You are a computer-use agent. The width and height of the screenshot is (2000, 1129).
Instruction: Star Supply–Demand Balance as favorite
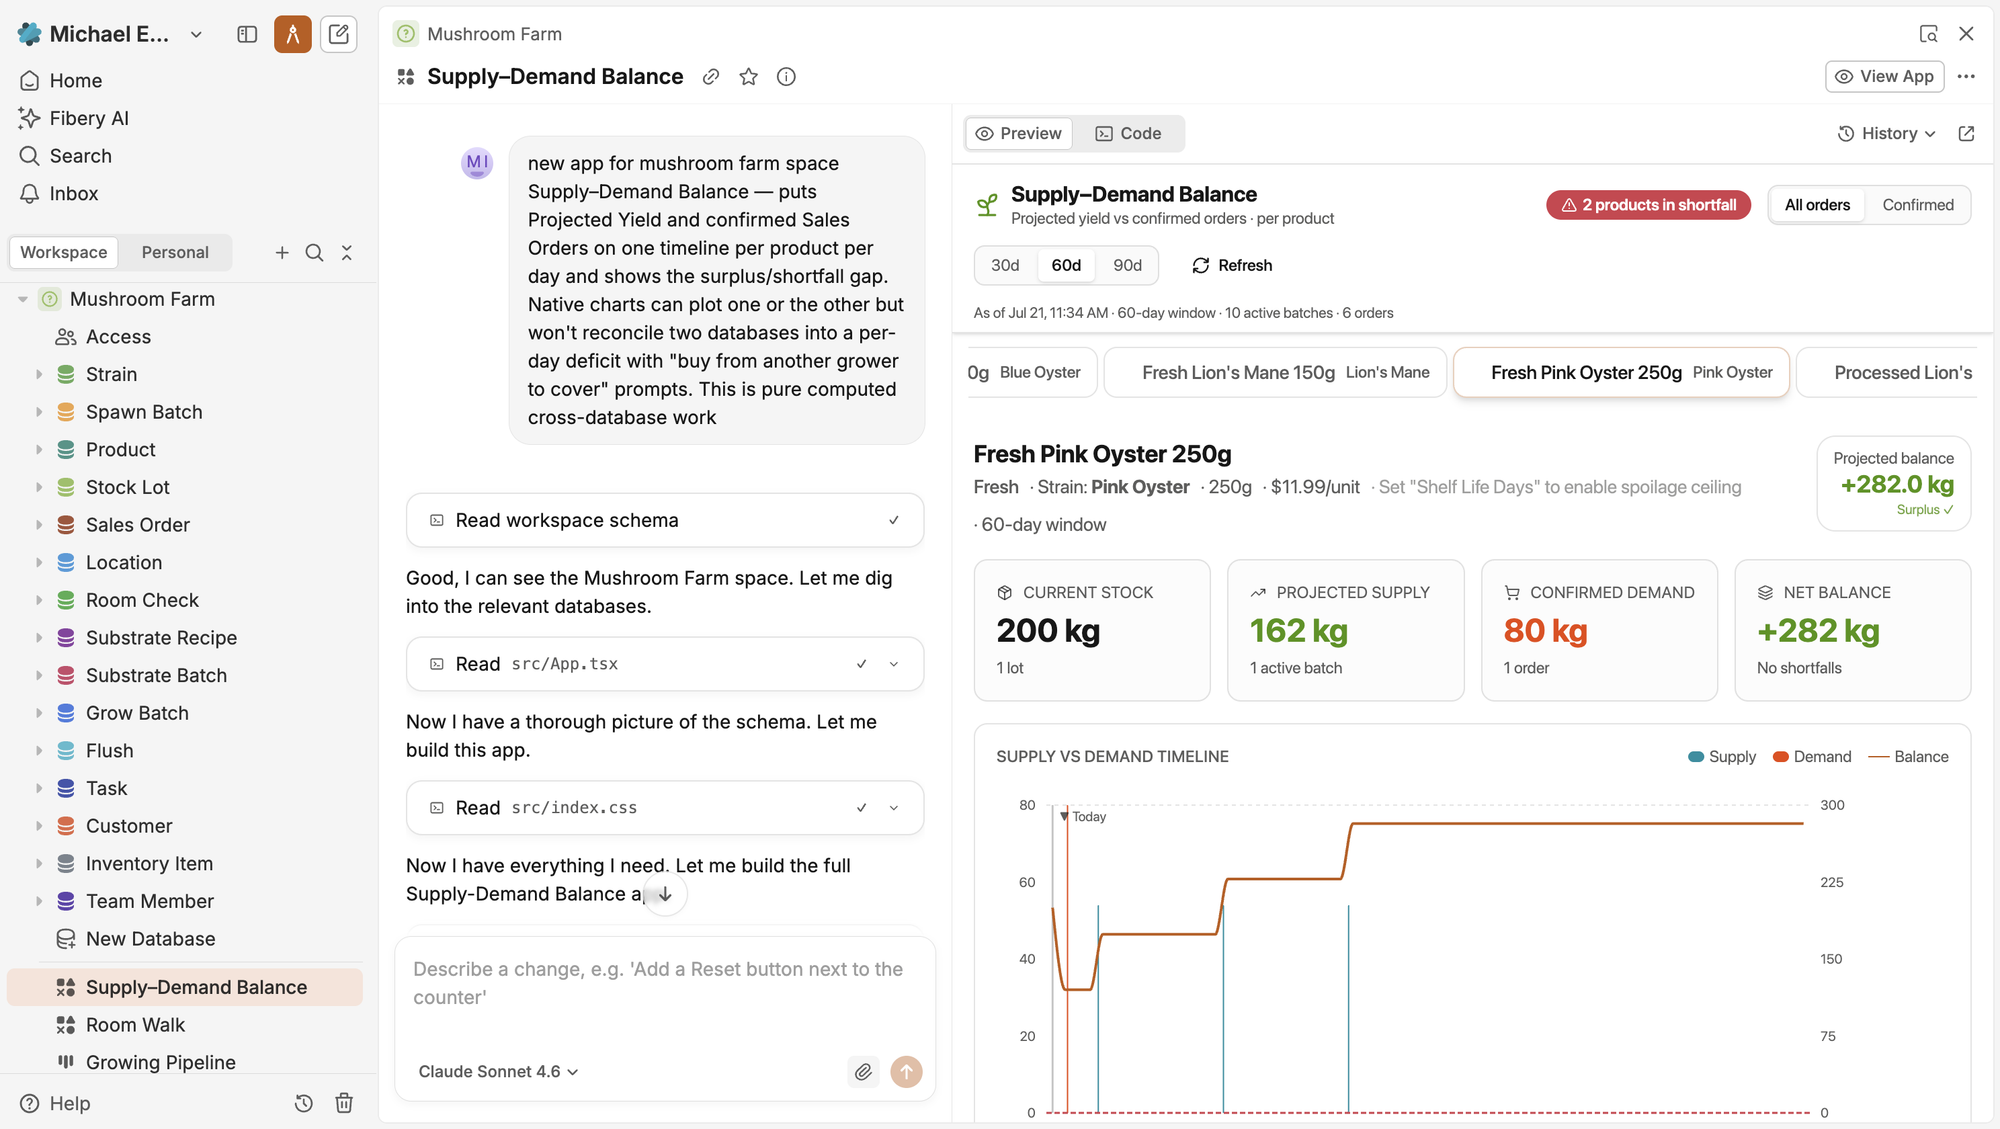(x=749, y=77)
